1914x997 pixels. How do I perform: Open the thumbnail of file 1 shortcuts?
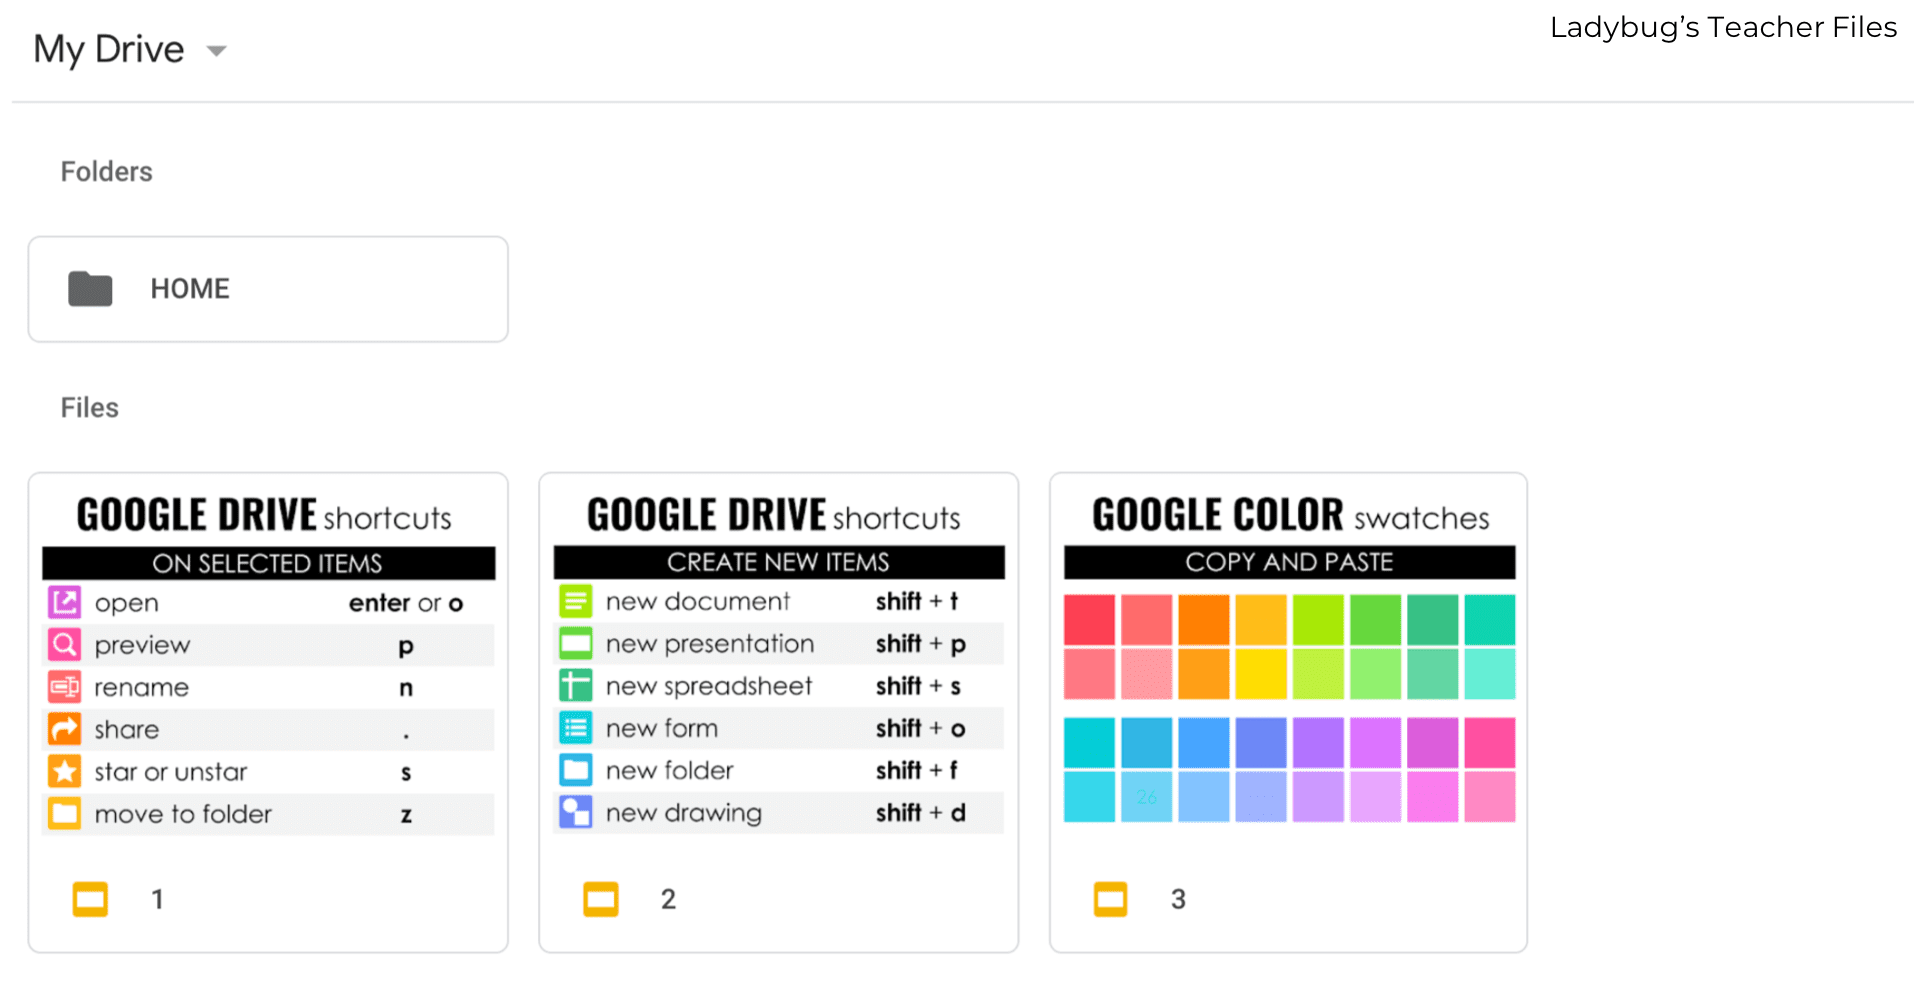coord(268,665)
